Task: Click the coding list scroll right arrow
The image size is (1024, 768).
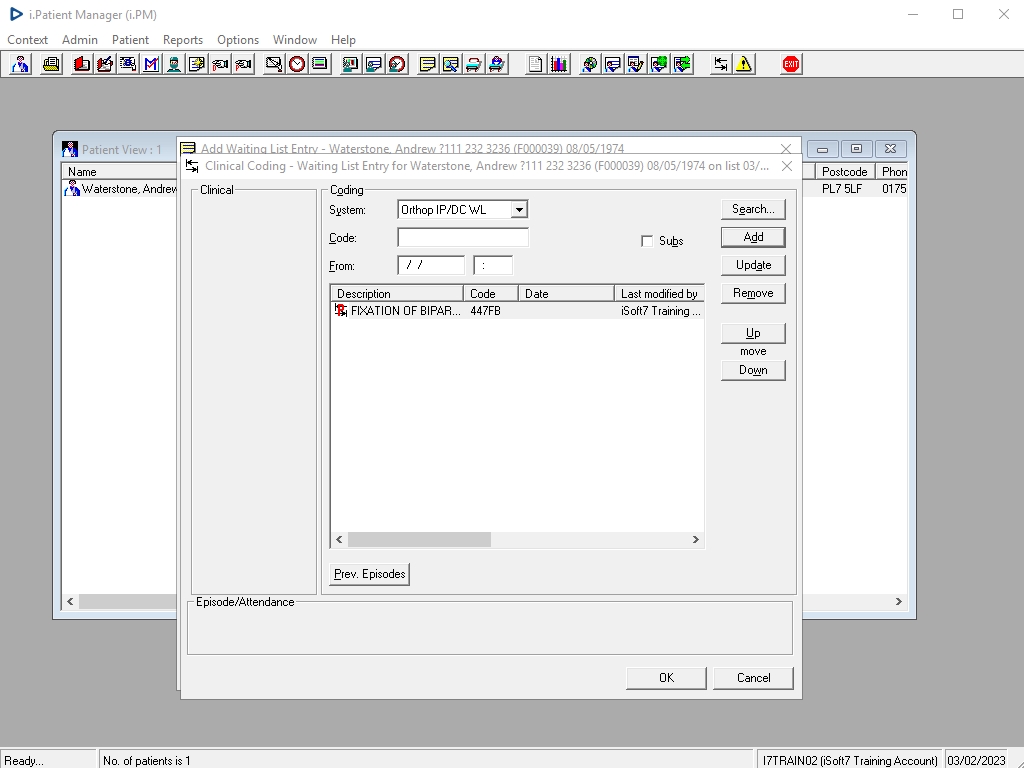Action: [696, 539]
